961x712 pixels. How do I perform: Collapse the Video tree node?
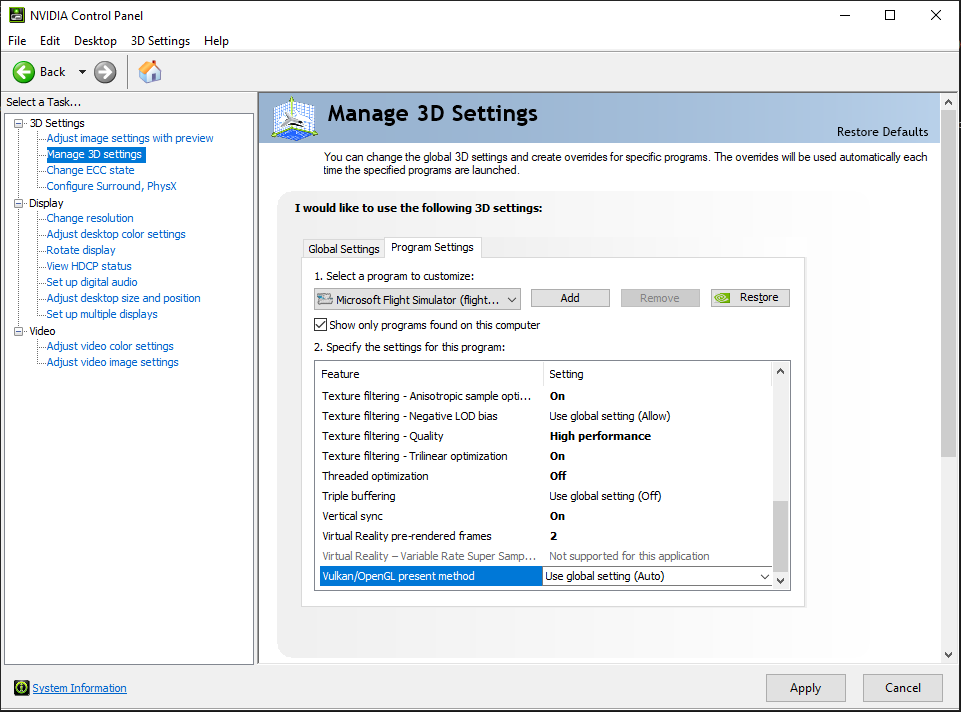click(x=18, y=331)
